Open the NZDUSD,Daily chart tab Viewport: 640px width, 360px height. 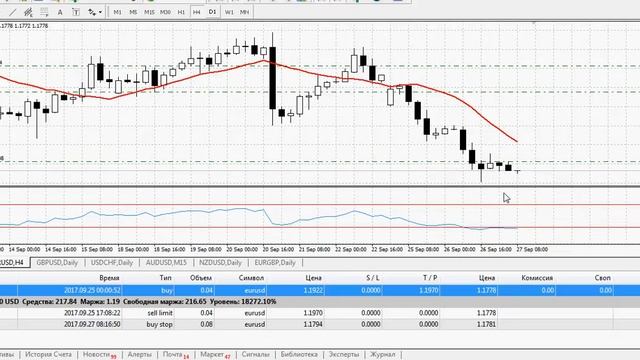click(220, 262)
